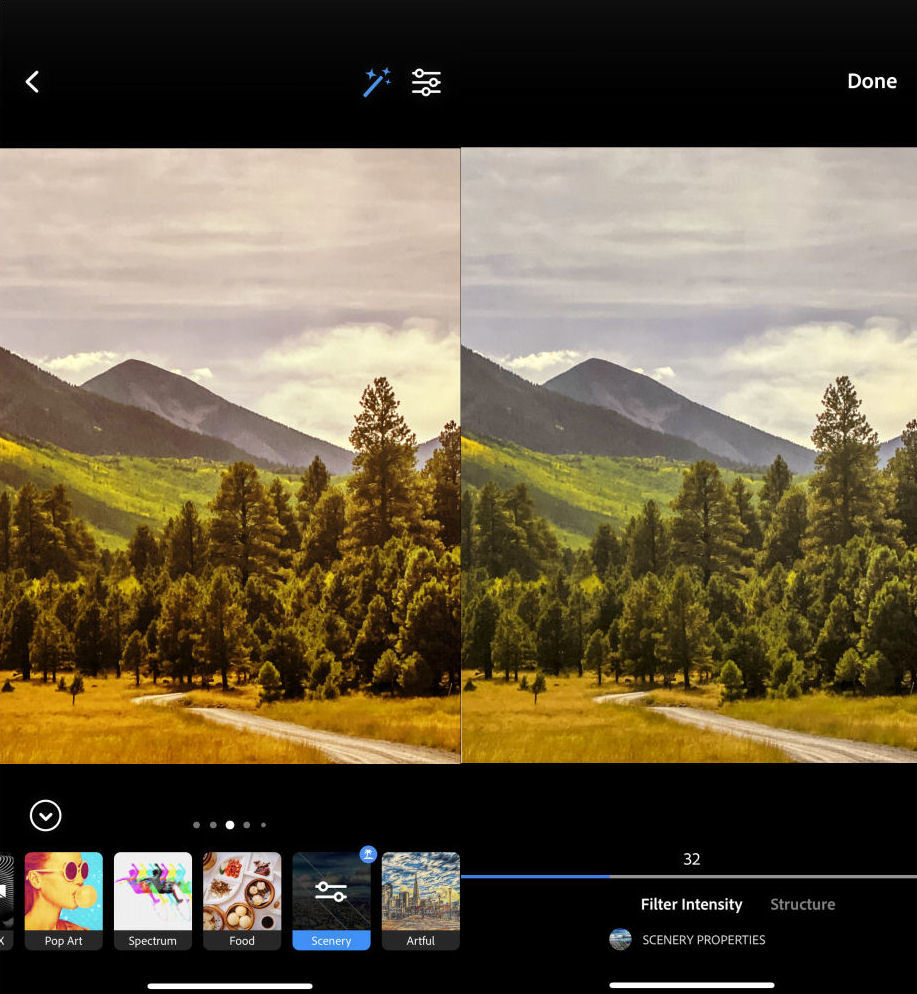Jump to the first filter page dot
Viewport: 917px width, 994px height.
tap(196, 825)
